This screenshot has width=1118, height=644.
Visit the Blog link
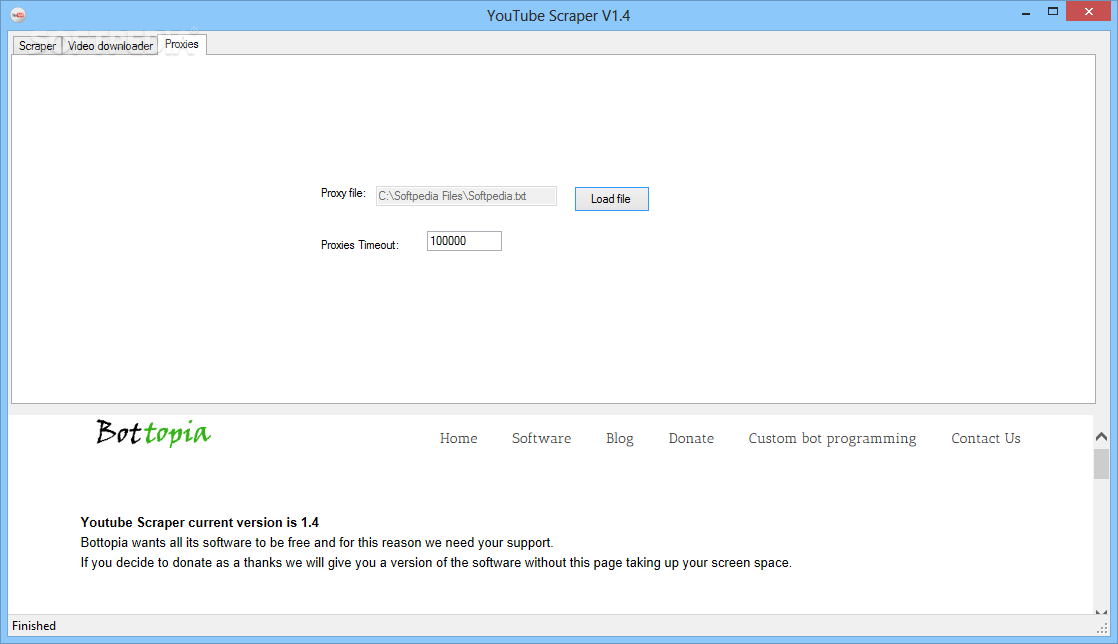620,439
